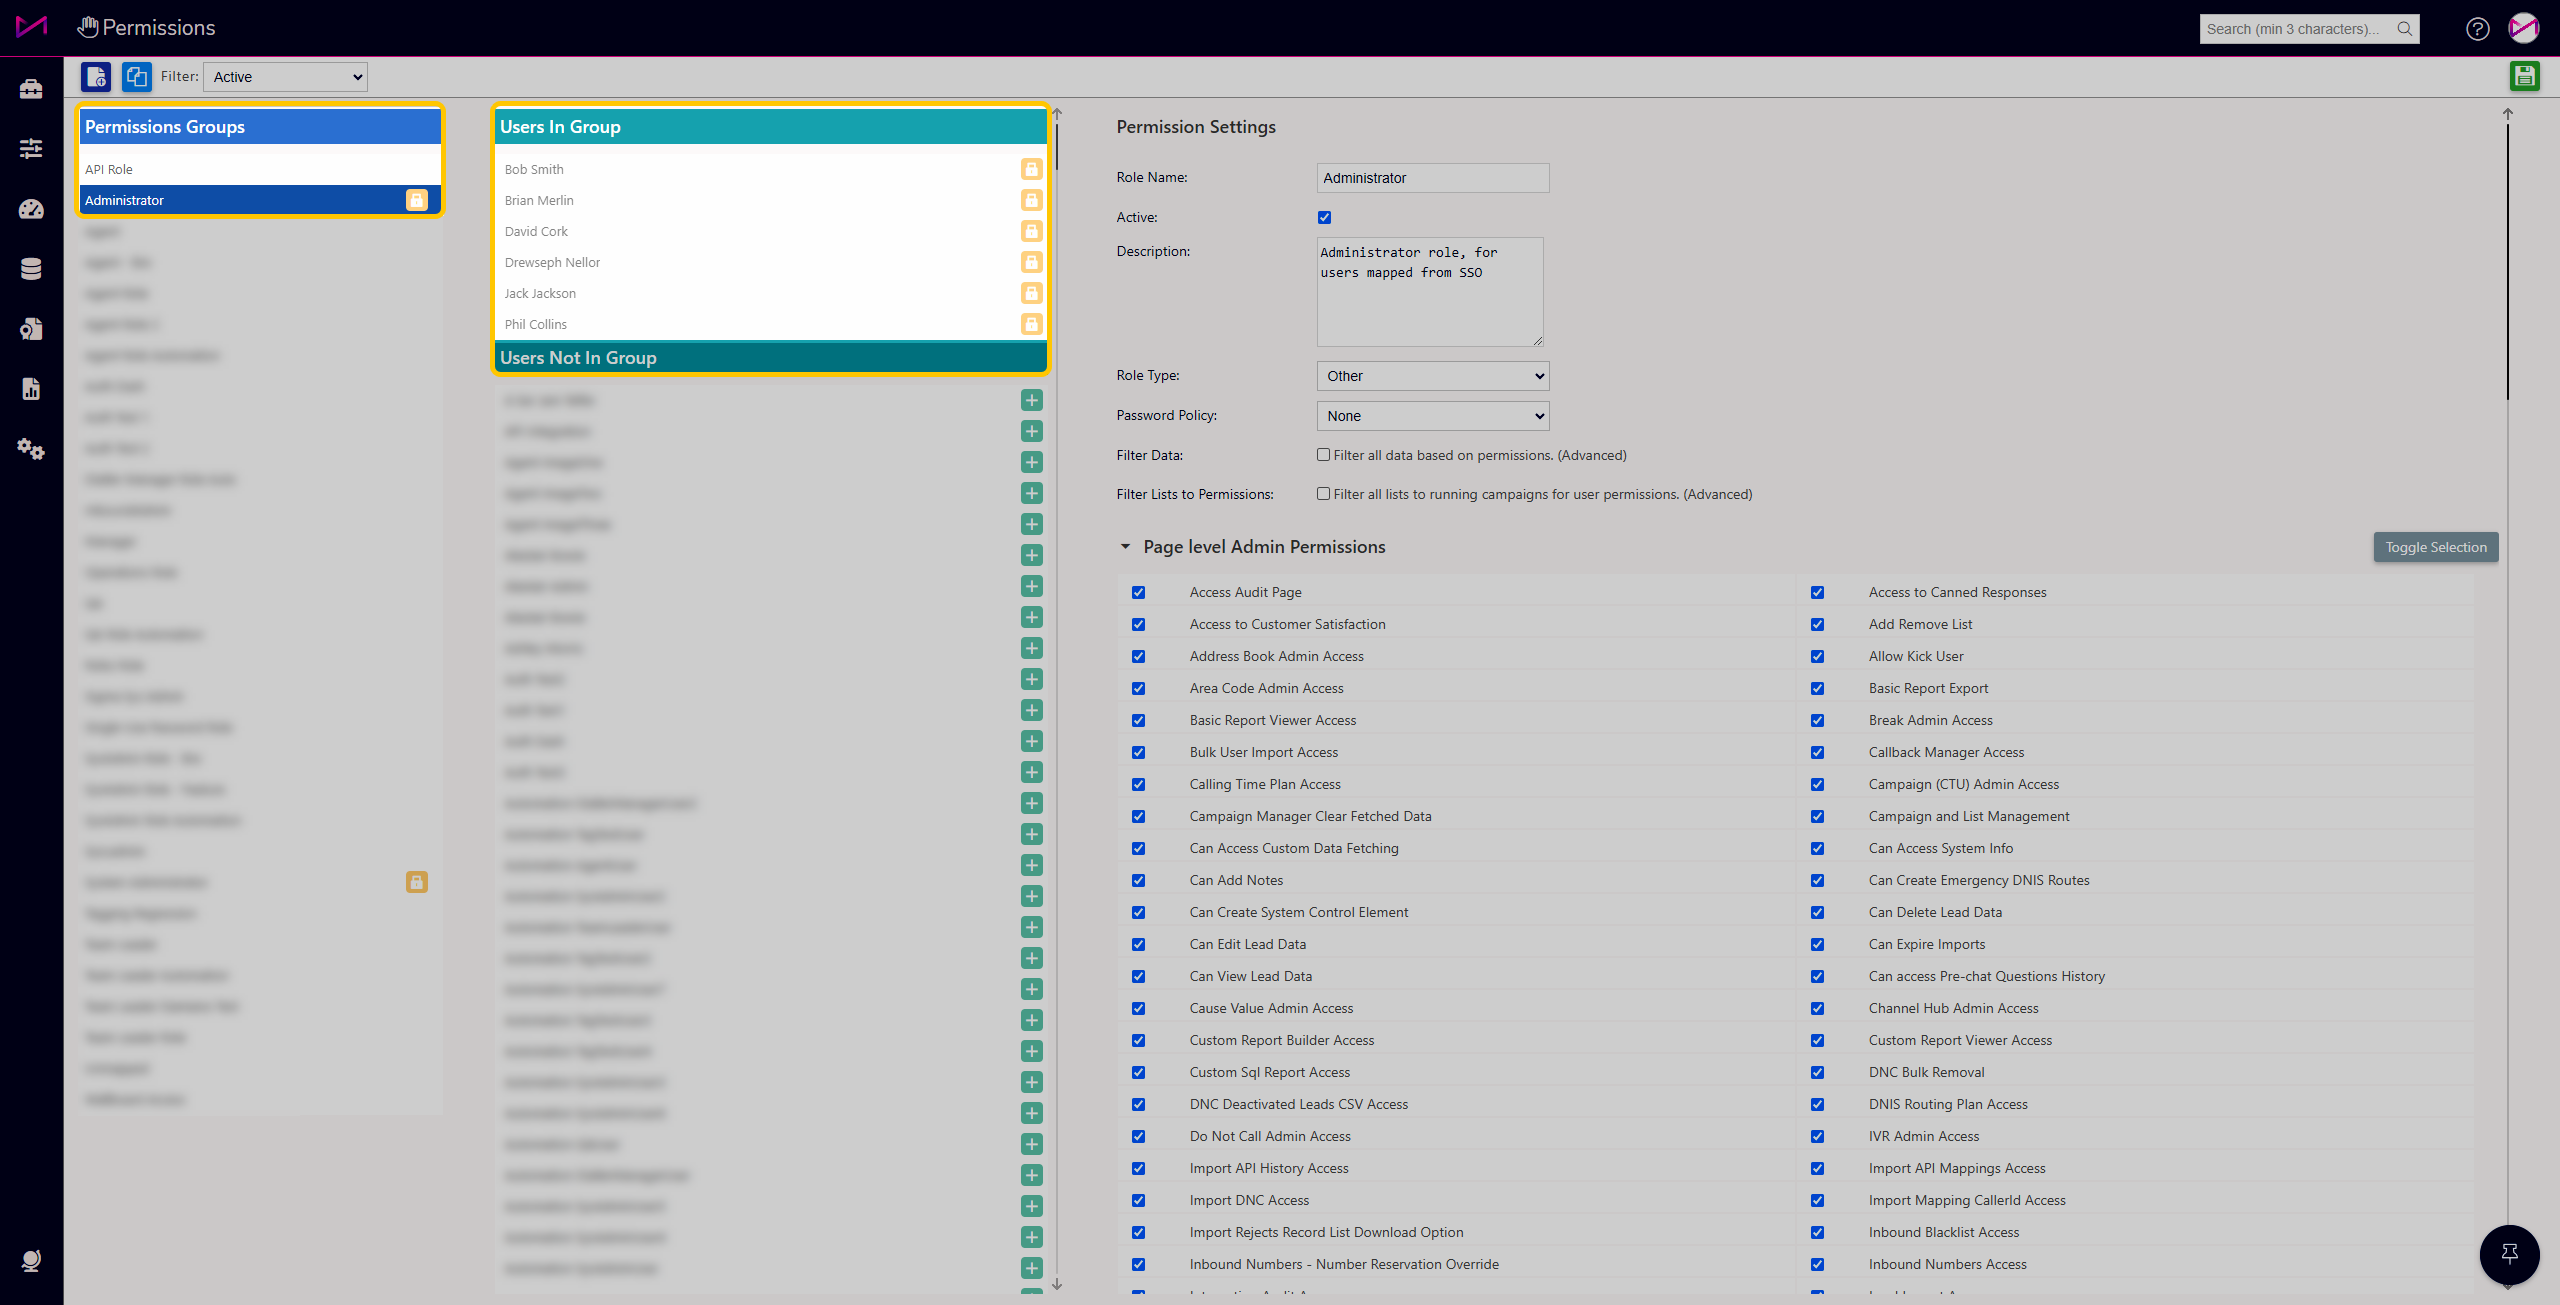Click the Description text area
The height and width of the screenshot is (1305, 2560).
click(x=1430, y=292)
